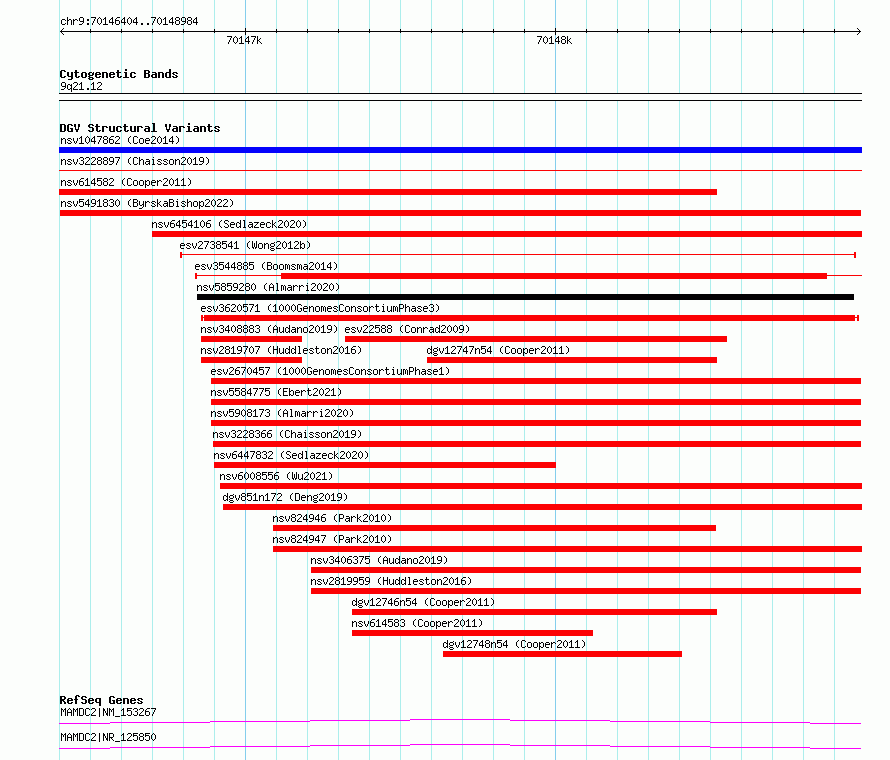Click dgv12746n54 (Cooper2011) variant label
The image size is (890, 760).
(x=423, y=602)
